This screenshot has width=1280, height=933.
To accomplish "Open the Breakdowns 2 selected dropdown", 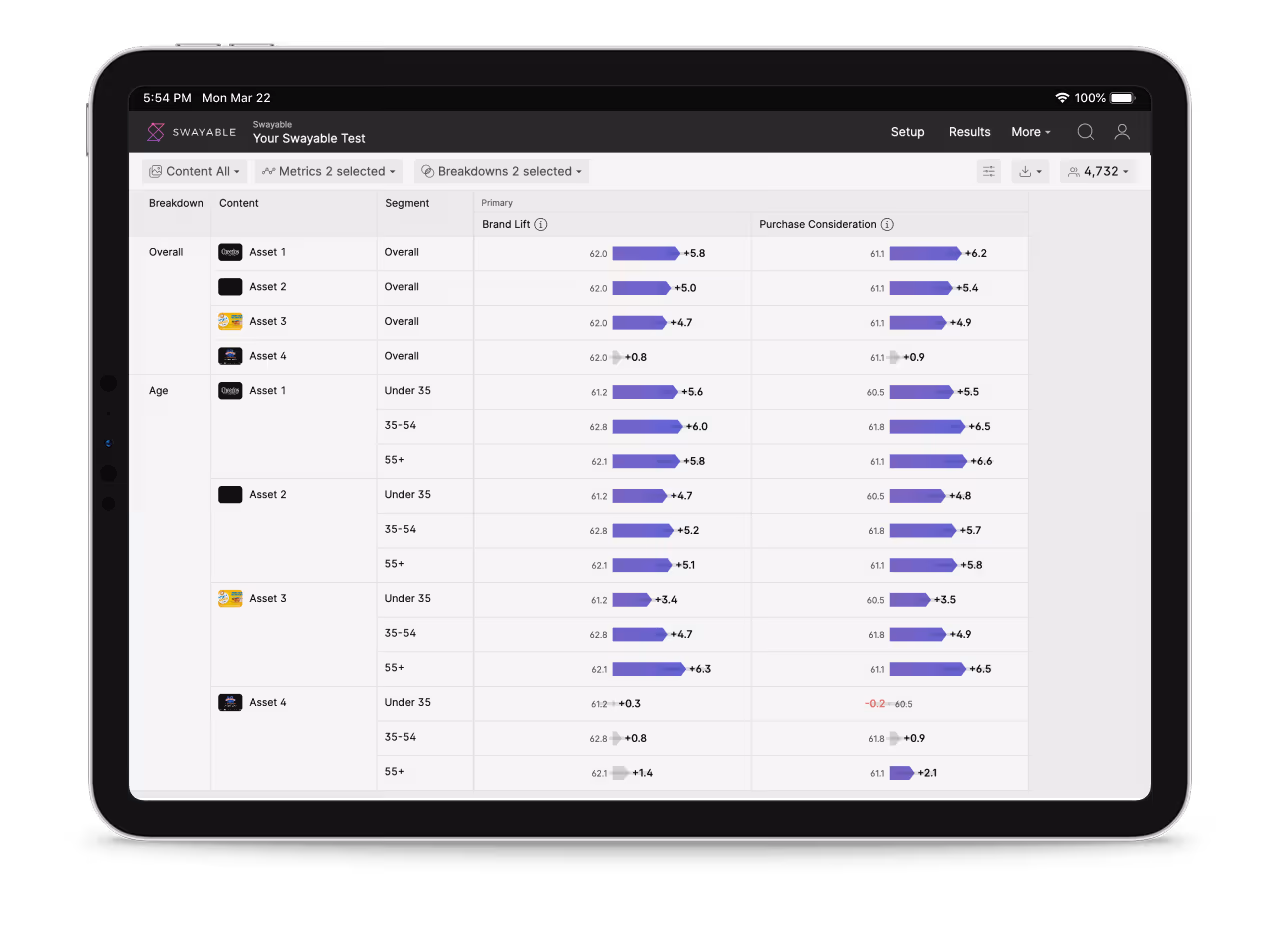I will 502,172.
